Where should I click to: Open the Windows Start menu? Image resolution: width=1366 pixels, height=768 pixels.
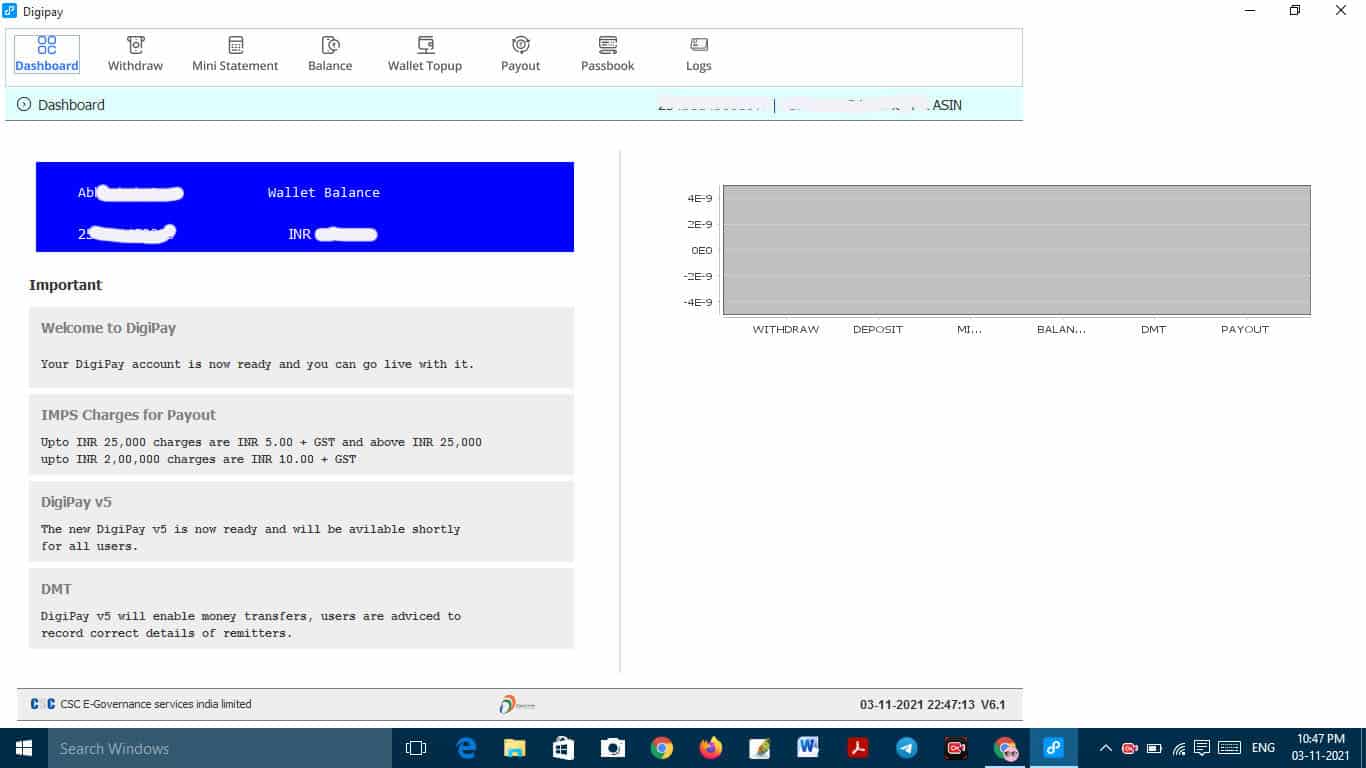tap(23, 748)
